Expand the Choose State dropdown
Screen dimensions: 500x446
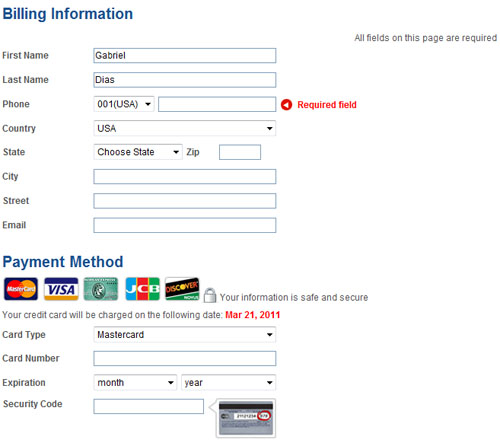pos(138,152)
